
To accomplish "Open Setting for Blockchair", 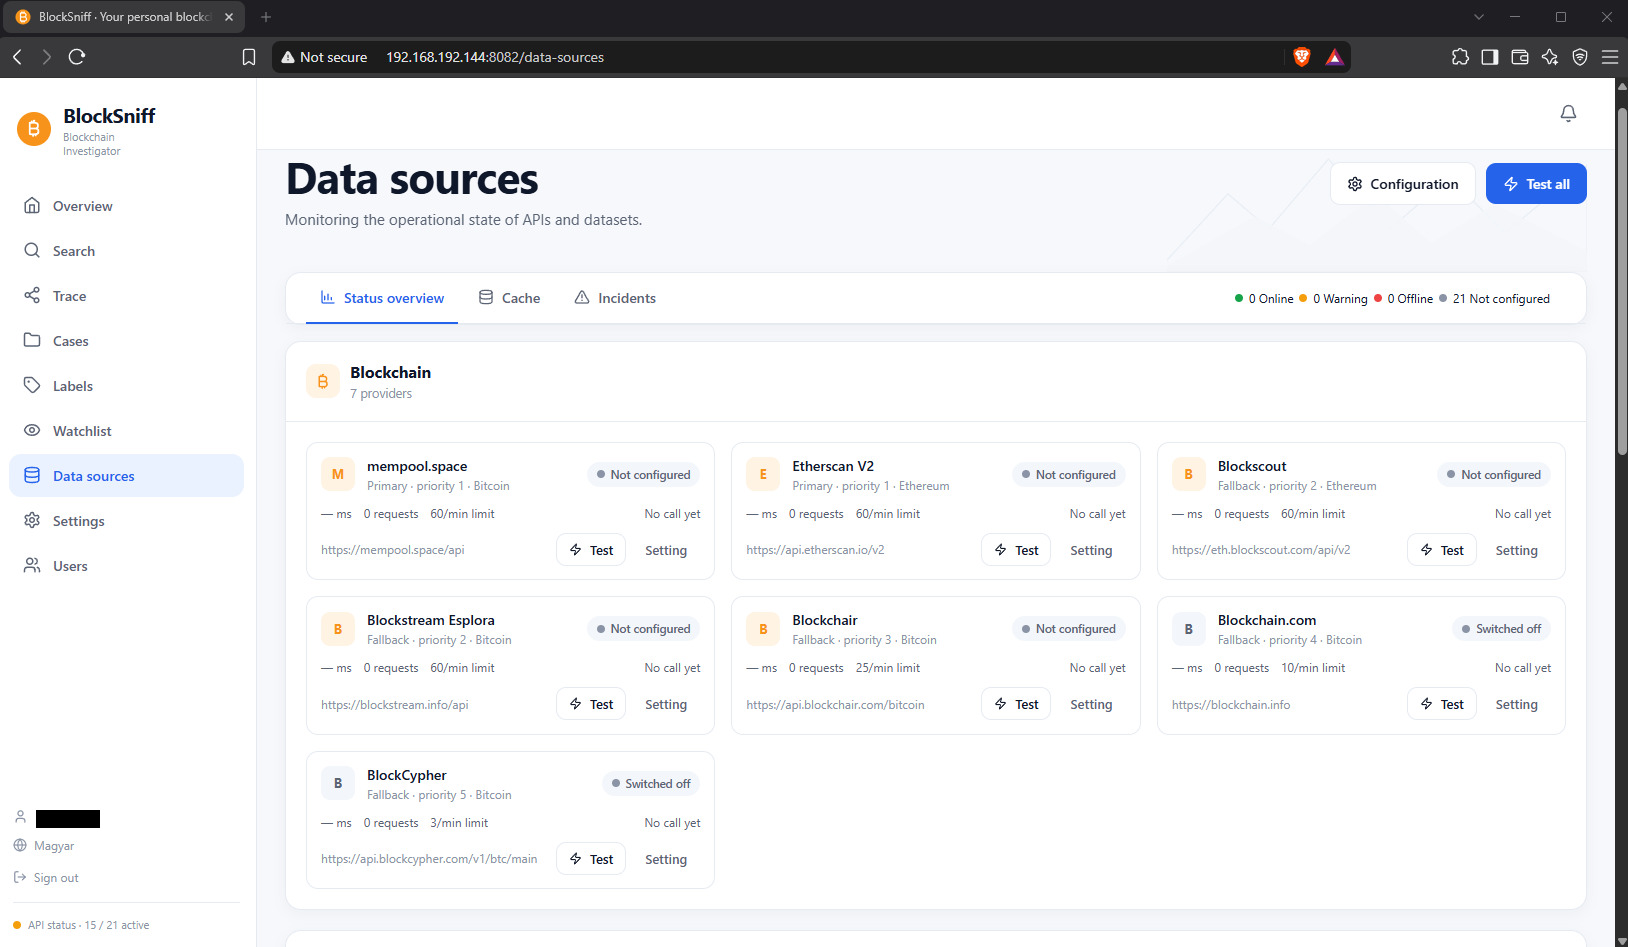I will click(1091, 704).
